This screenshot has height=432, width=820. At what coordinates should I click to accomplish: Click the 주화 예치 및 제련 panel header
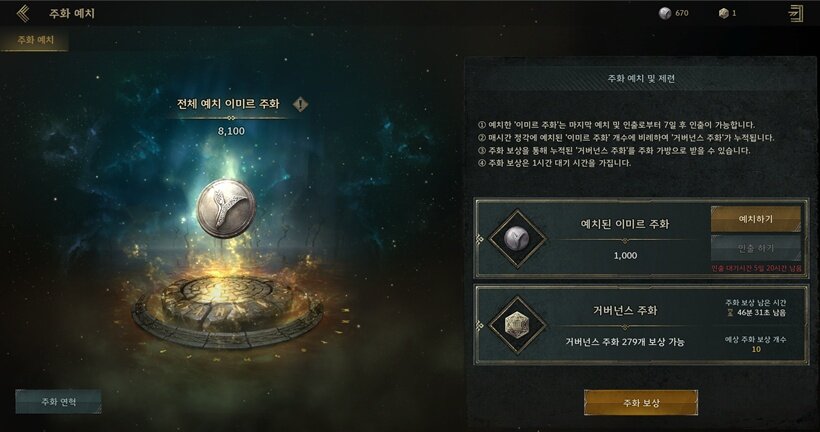click(641, 78)
